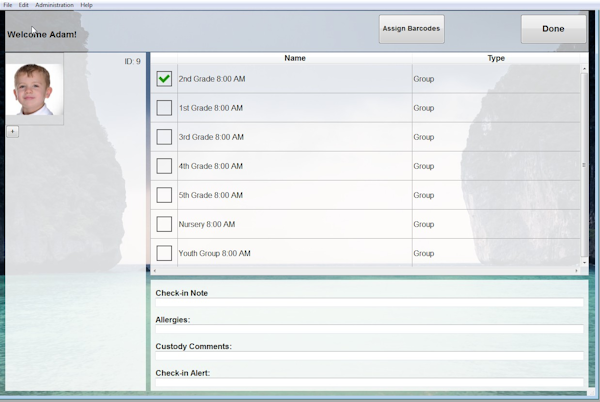Sort by the Type column header
The height and width of the screenshot is (402, 600).
point(496,58)
